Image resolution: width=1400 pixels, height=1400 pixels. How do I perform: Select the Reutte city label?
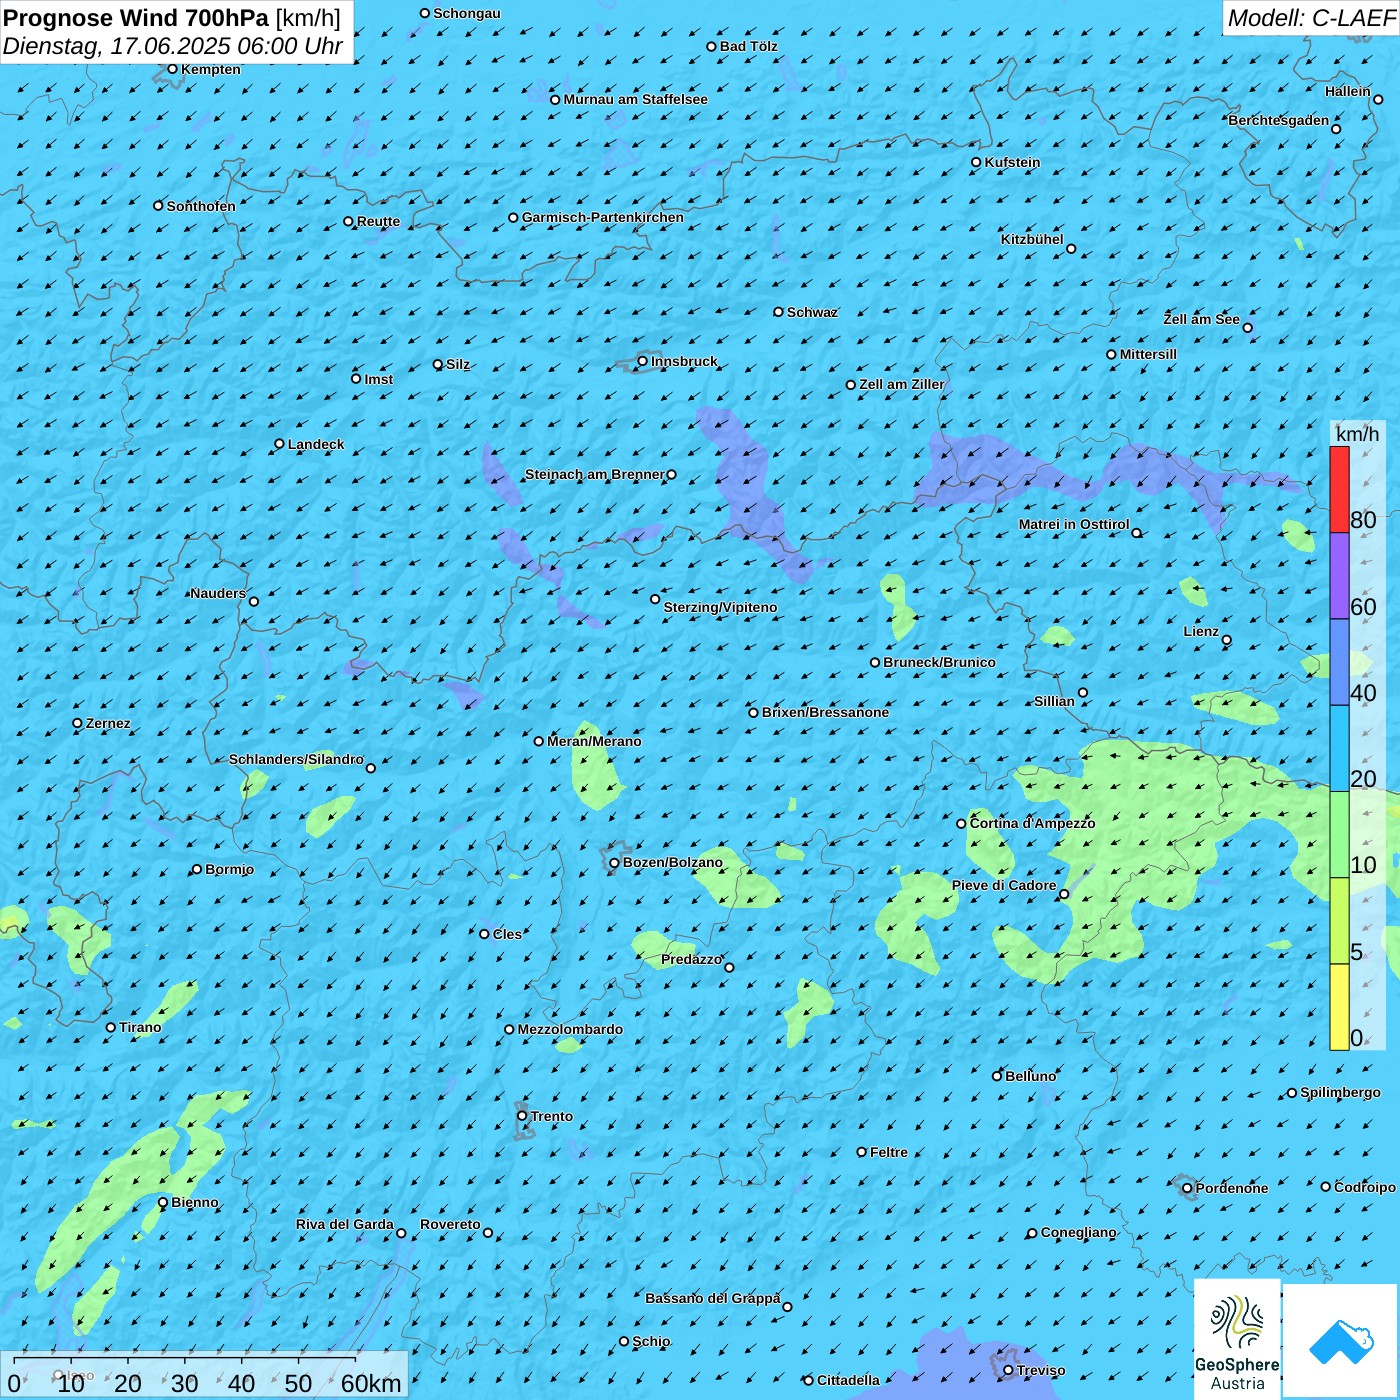[x=378, y=222]
